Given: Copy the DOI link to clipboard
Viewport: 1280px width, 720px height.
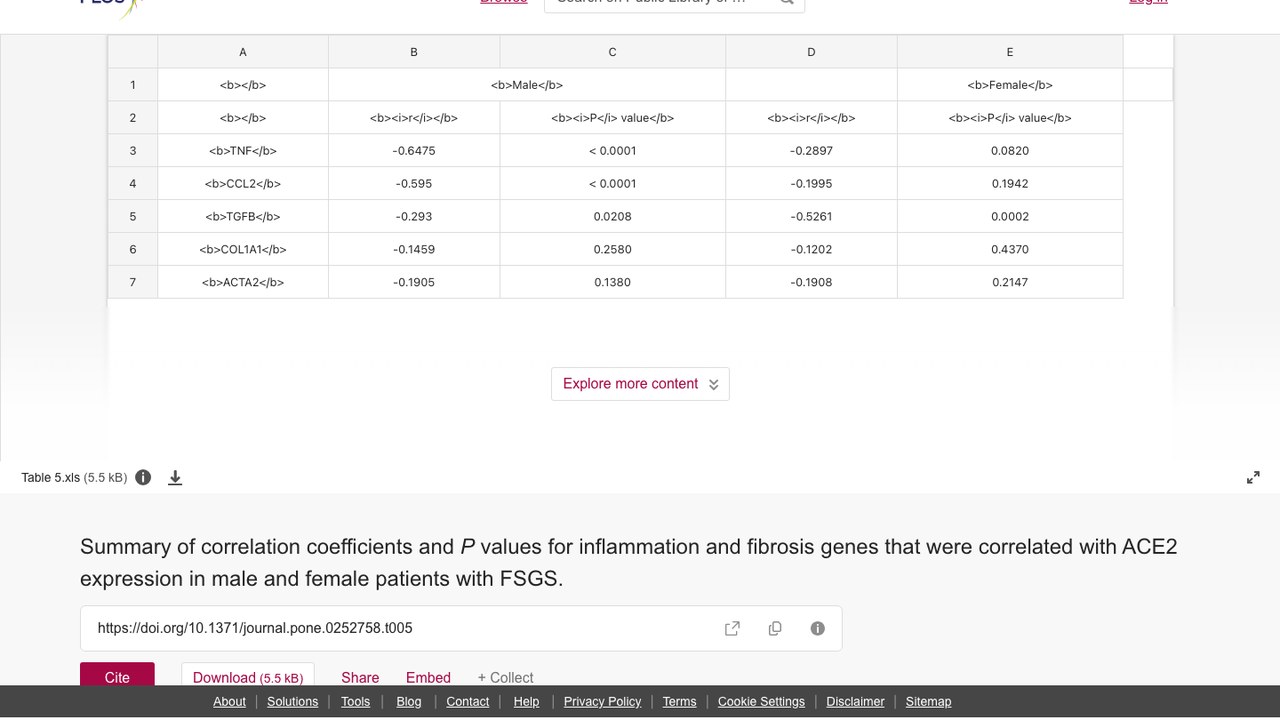Looking at the screenshot, I should tap(775, 628).
